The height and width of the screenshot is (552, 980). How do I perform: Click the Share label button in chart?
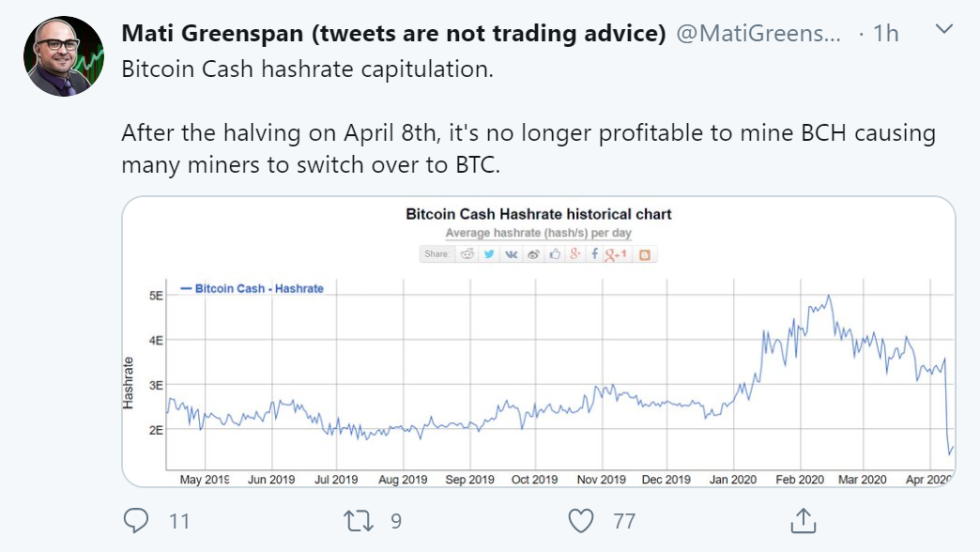point(436,254)
